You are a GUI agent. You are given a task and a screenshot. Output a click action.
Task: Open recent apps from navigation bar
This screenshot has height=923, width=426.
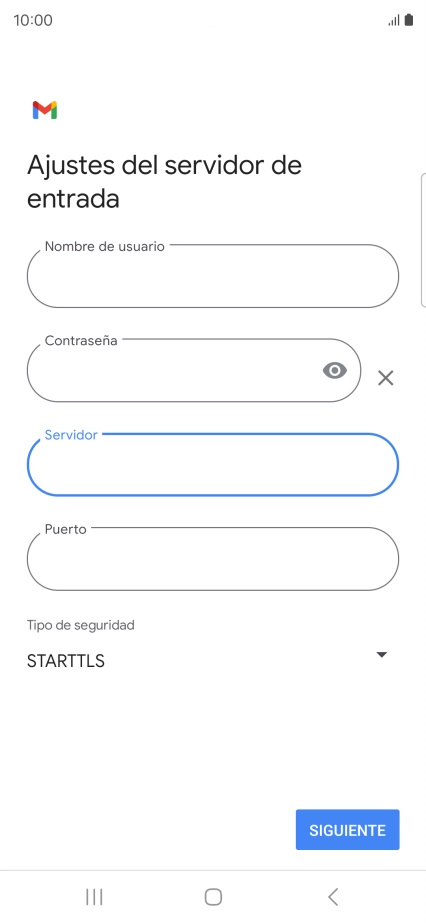pyautogui.click(x=94, y=897)
